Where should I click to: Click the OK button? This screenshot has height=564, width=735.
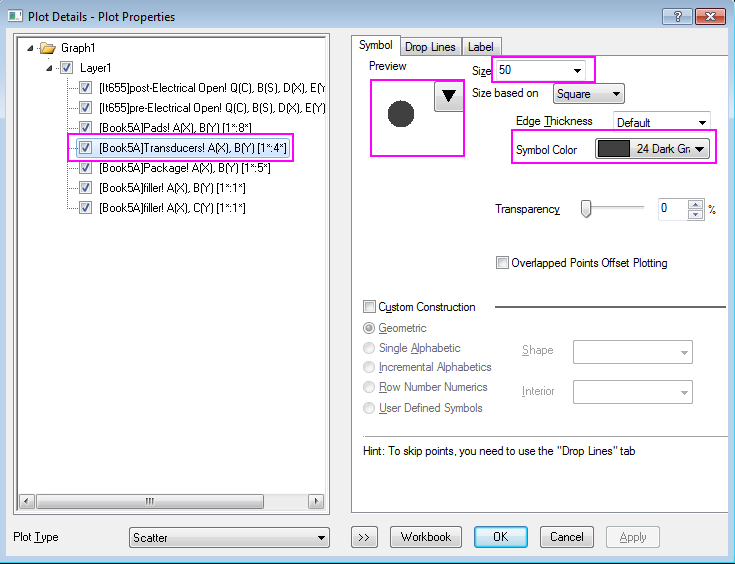click(500, 537)
